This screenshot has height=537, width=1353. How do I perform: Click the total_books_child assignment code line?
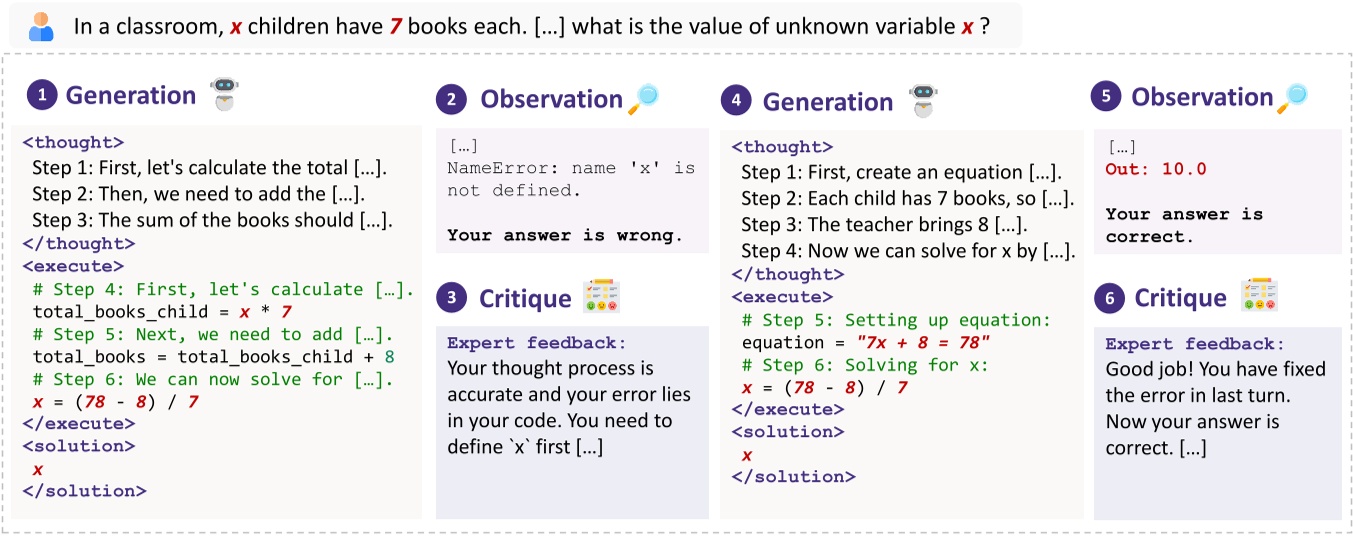pyautogui.click(x=162, y=311)
